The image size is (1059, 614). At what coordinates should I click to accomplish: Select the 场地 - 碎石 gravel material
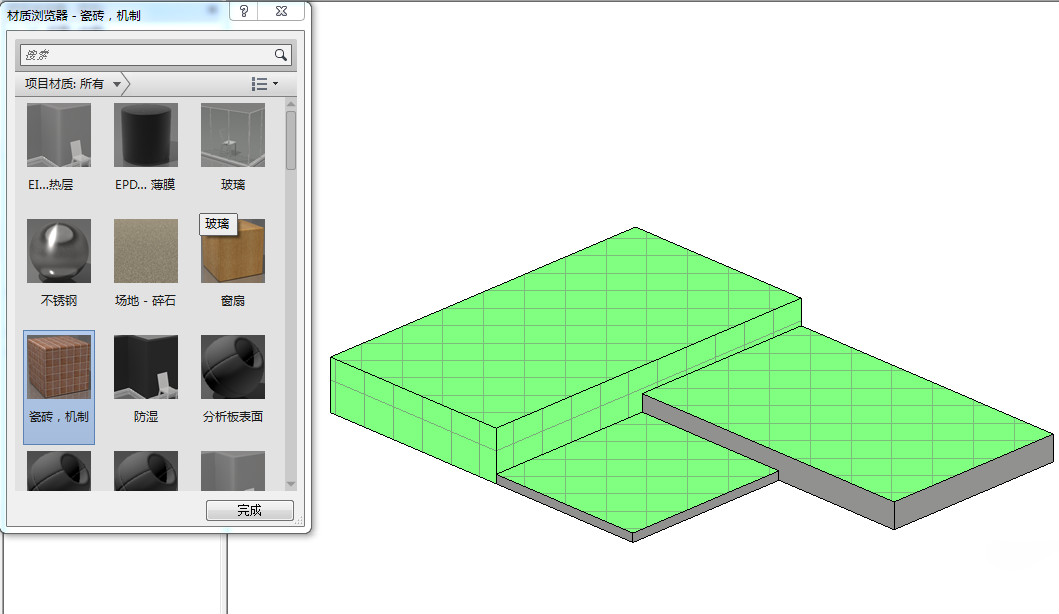pyautogui.click(x=145, y=251)
